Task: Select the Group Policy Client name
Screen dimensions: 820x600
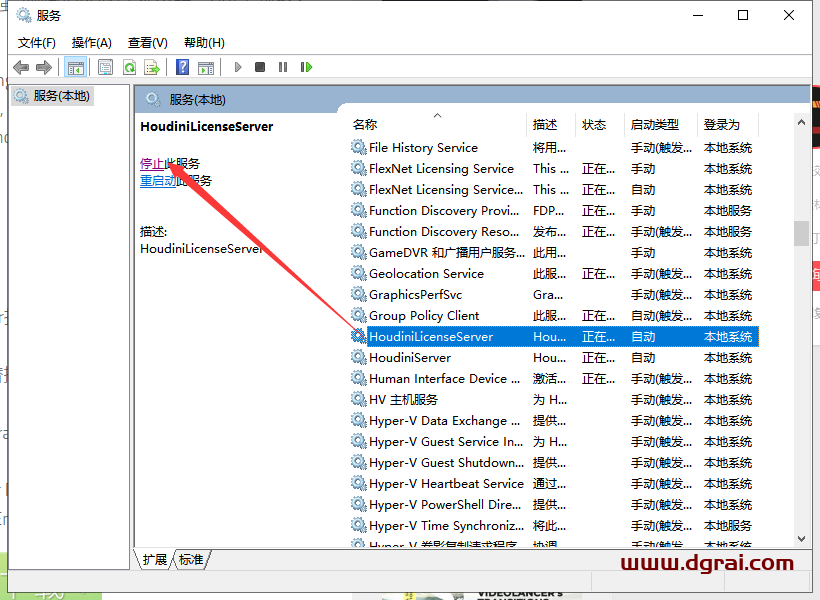Action: pos(424,315)
